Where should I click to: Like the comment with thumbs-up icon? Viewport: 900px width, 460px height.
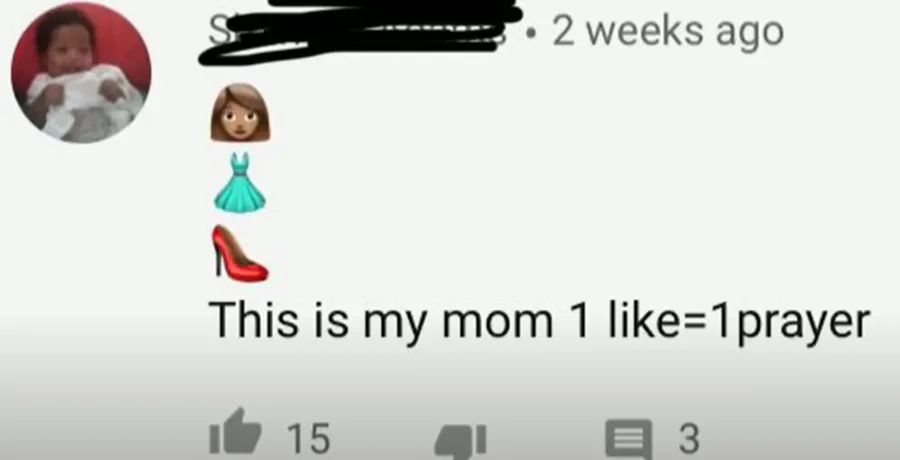[x=235, y=432]
